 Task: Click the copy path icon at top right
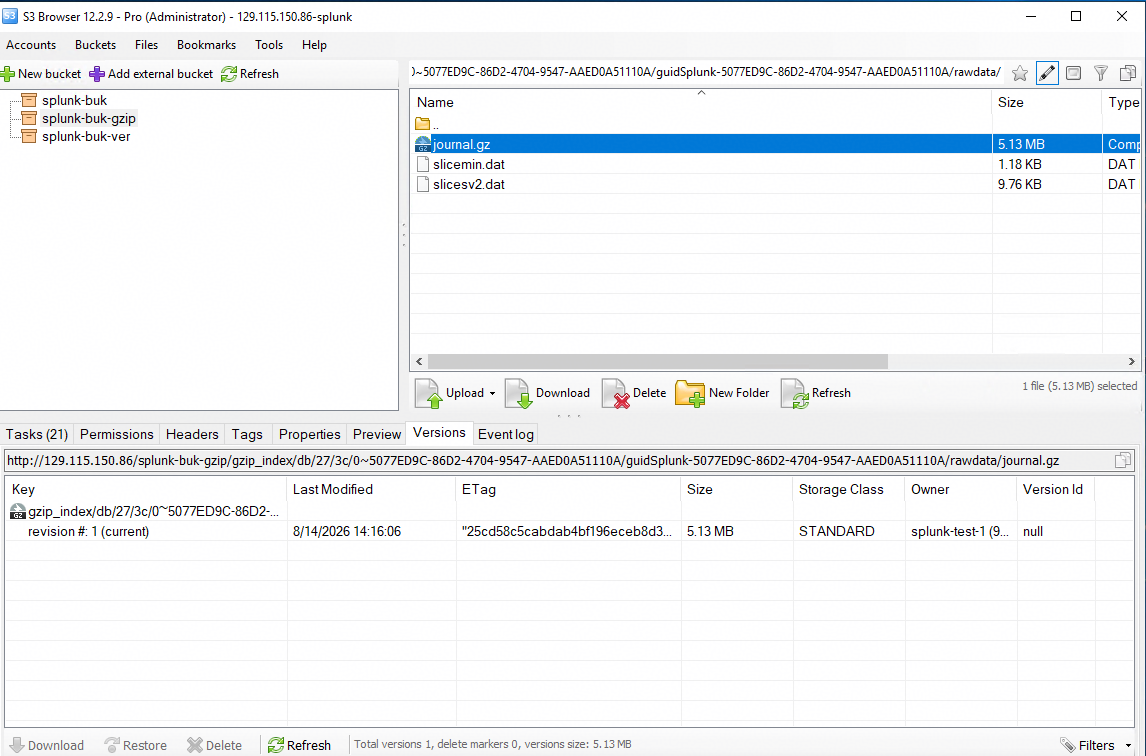coord(1128,73)
